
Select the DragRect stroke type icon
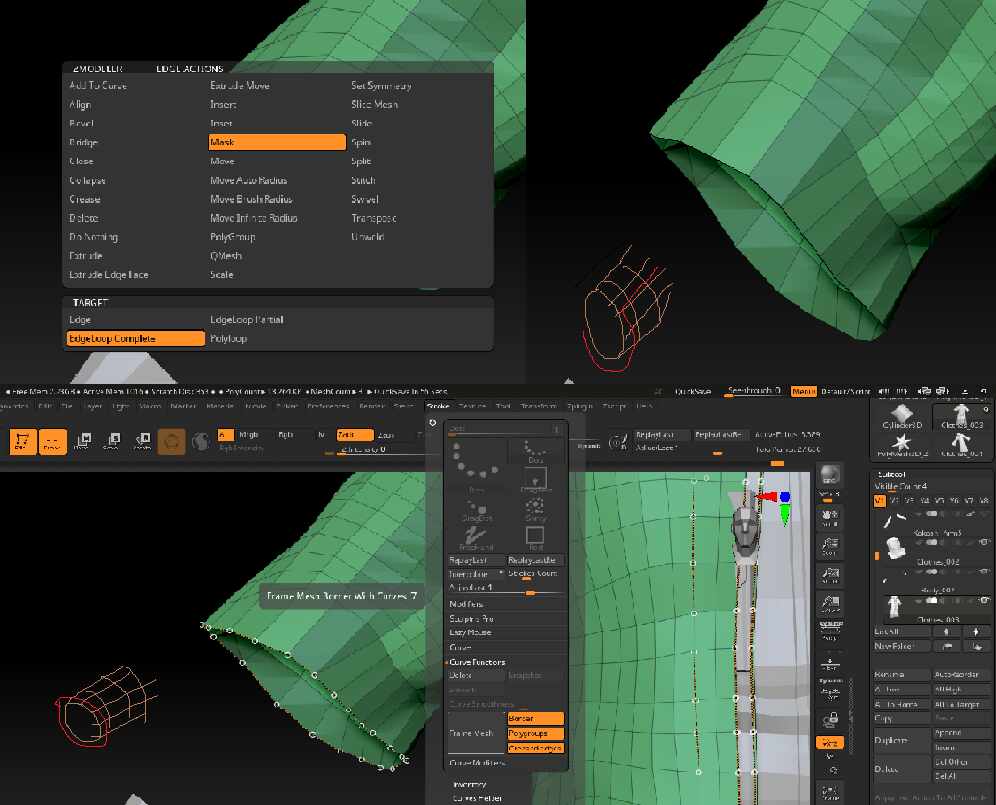535,480
